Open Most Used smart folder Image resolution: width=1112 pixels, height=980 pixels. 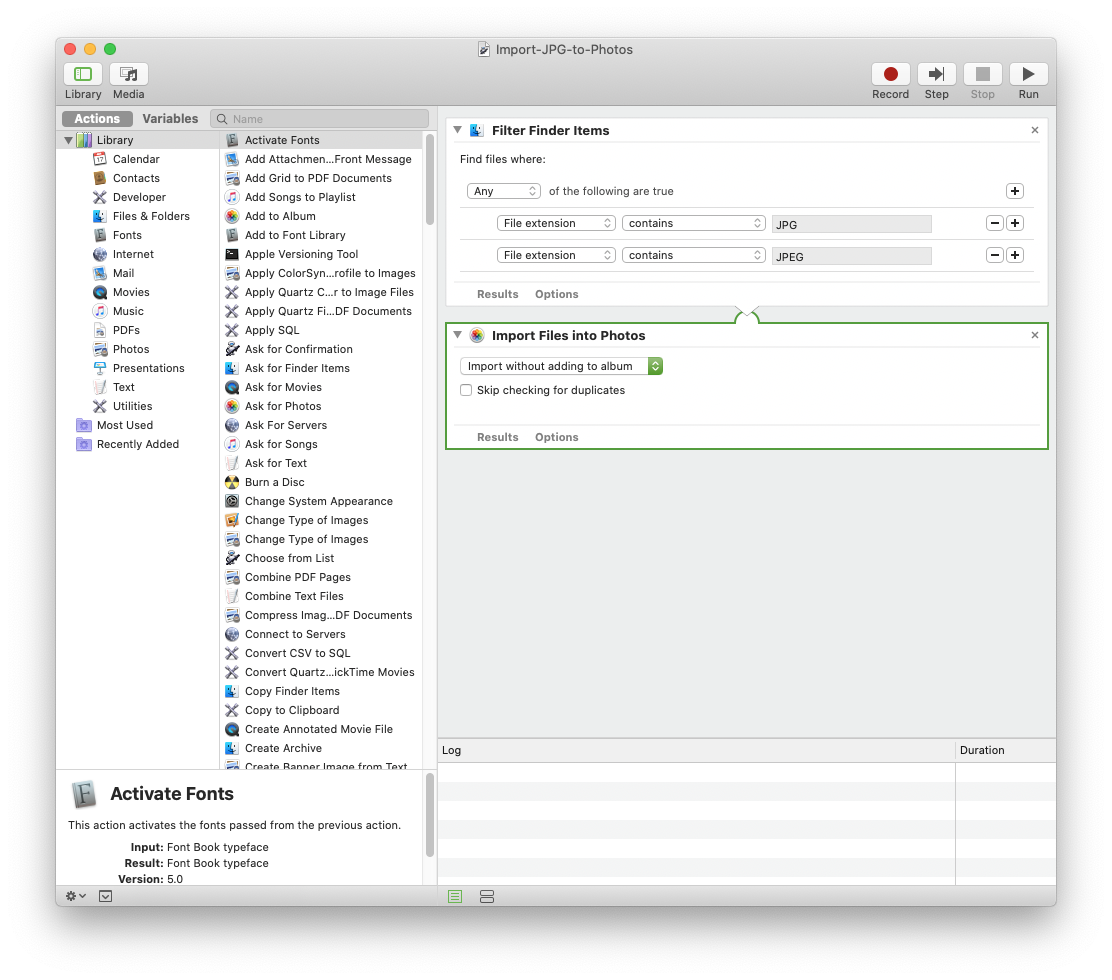tap(125, 425)
